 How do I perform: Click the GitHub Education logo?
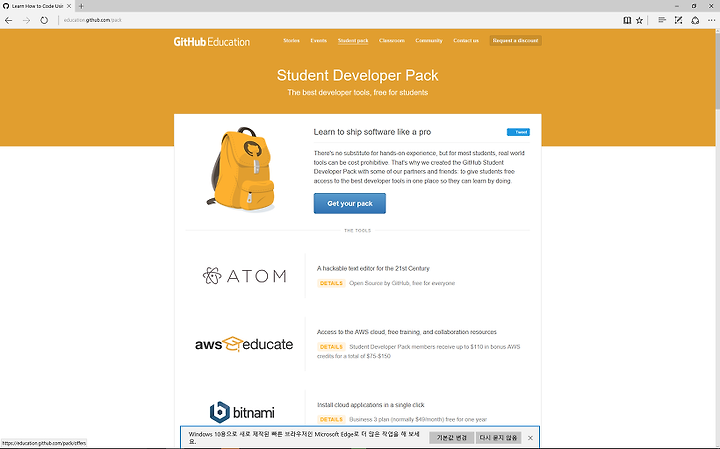pos(212,42)
